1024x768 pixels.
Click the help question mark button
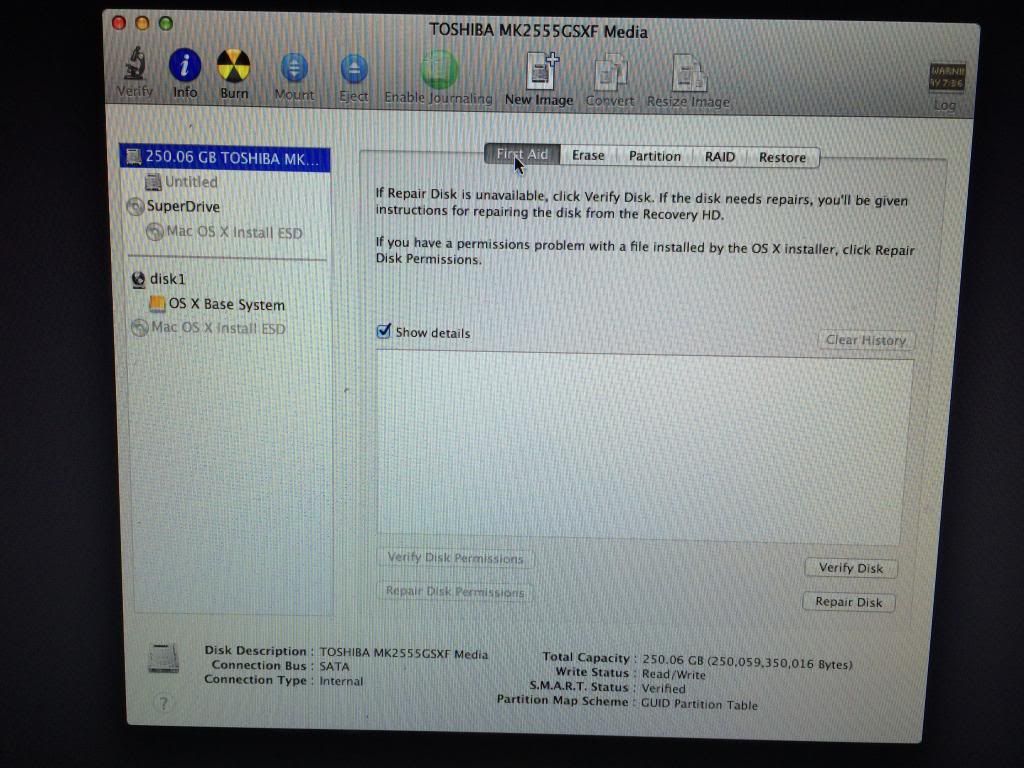click(x=162, y=703)
